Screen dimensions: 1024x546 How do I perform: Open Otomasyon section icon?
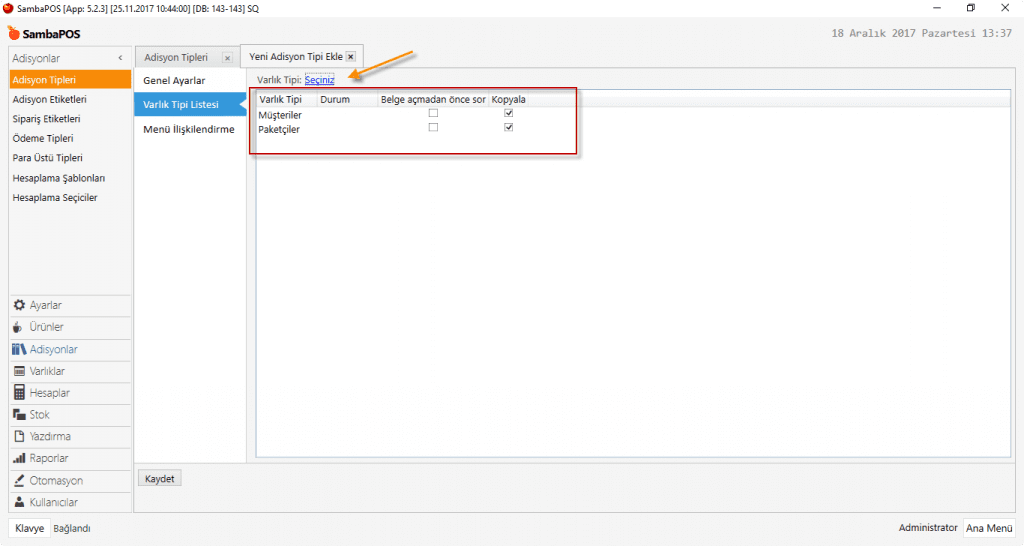point(19,481)
